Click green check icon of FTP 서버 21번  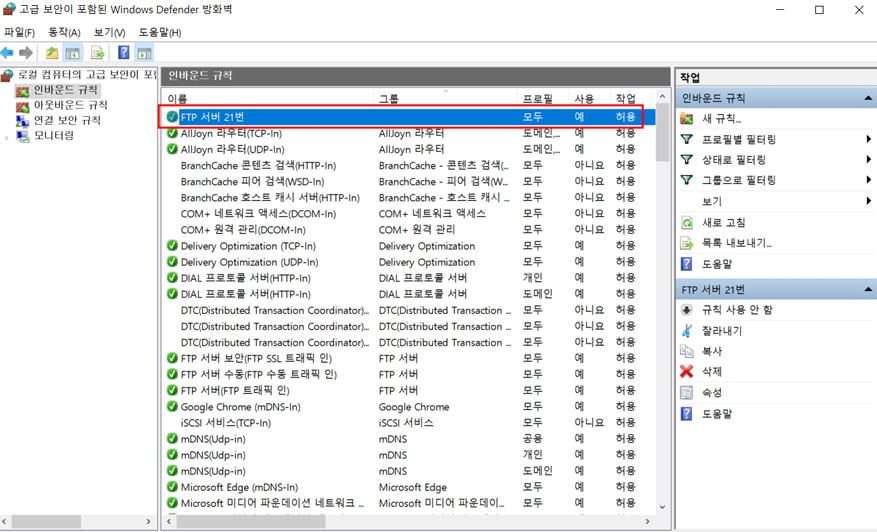point(172,117)
